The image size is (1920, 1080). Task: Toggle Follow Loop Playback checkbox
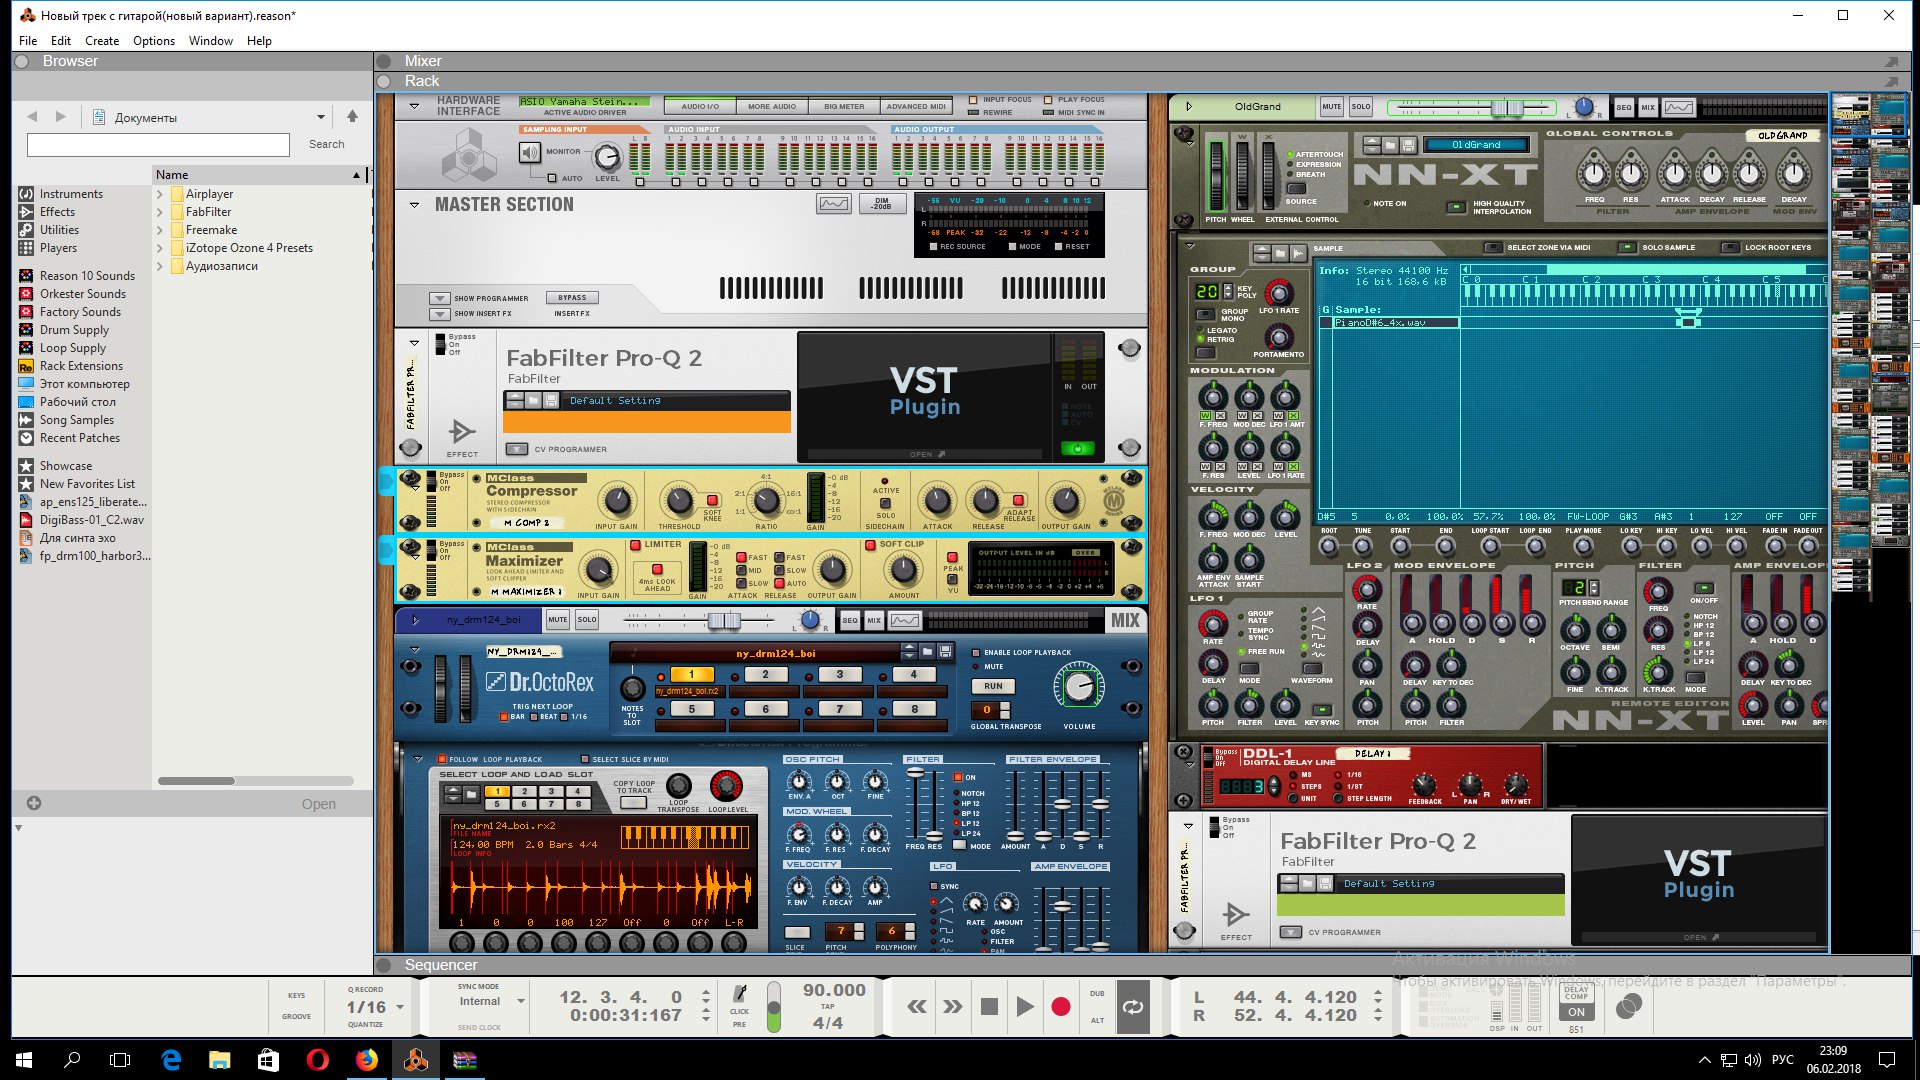pyautogui.click(x=441, y=759)
